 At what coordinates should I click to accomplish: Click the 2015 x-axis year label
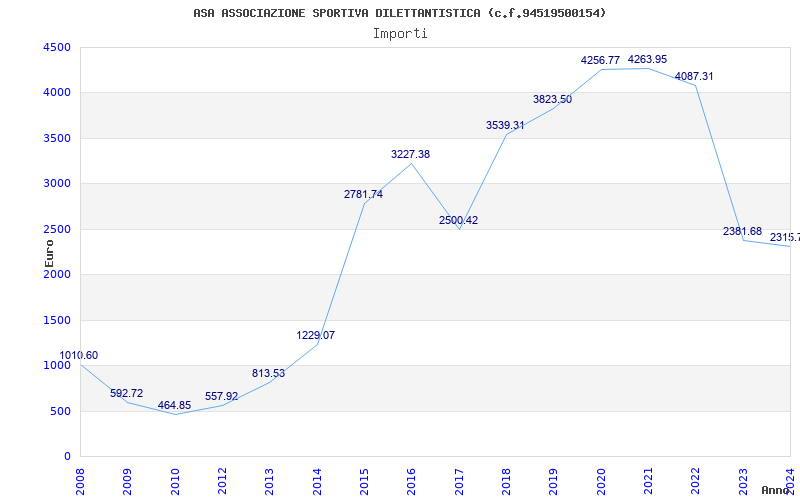364,479
